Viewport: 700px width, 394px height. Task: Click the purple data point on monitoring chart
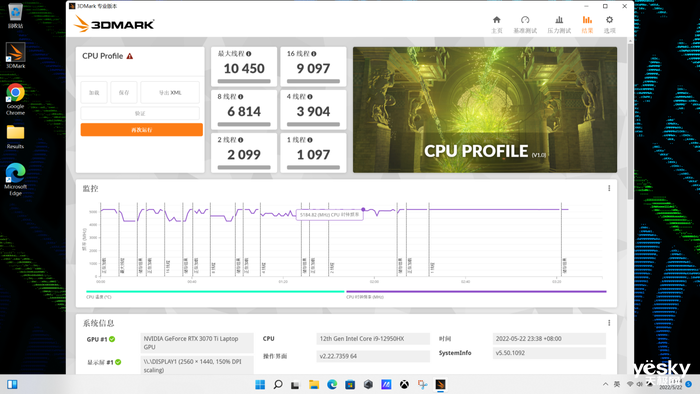[363, 209]
